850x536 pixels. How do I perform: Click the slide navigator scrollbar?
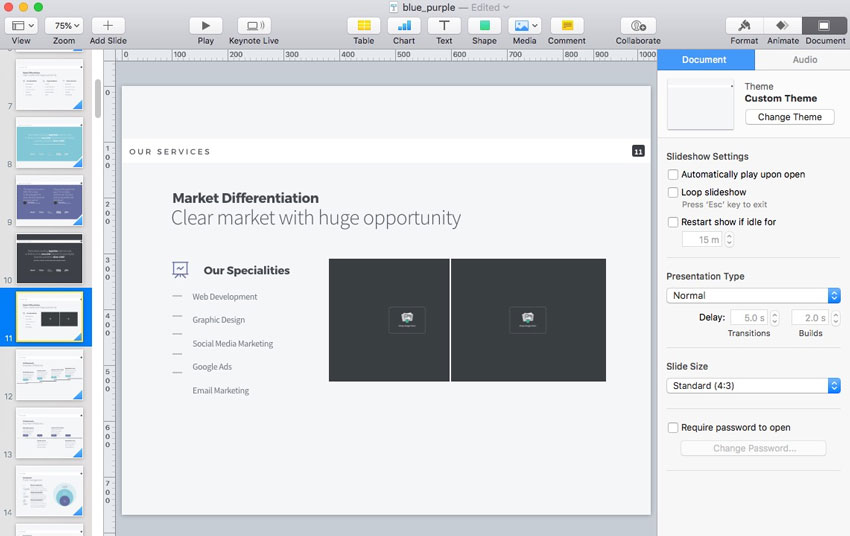(x=98, y=99)
